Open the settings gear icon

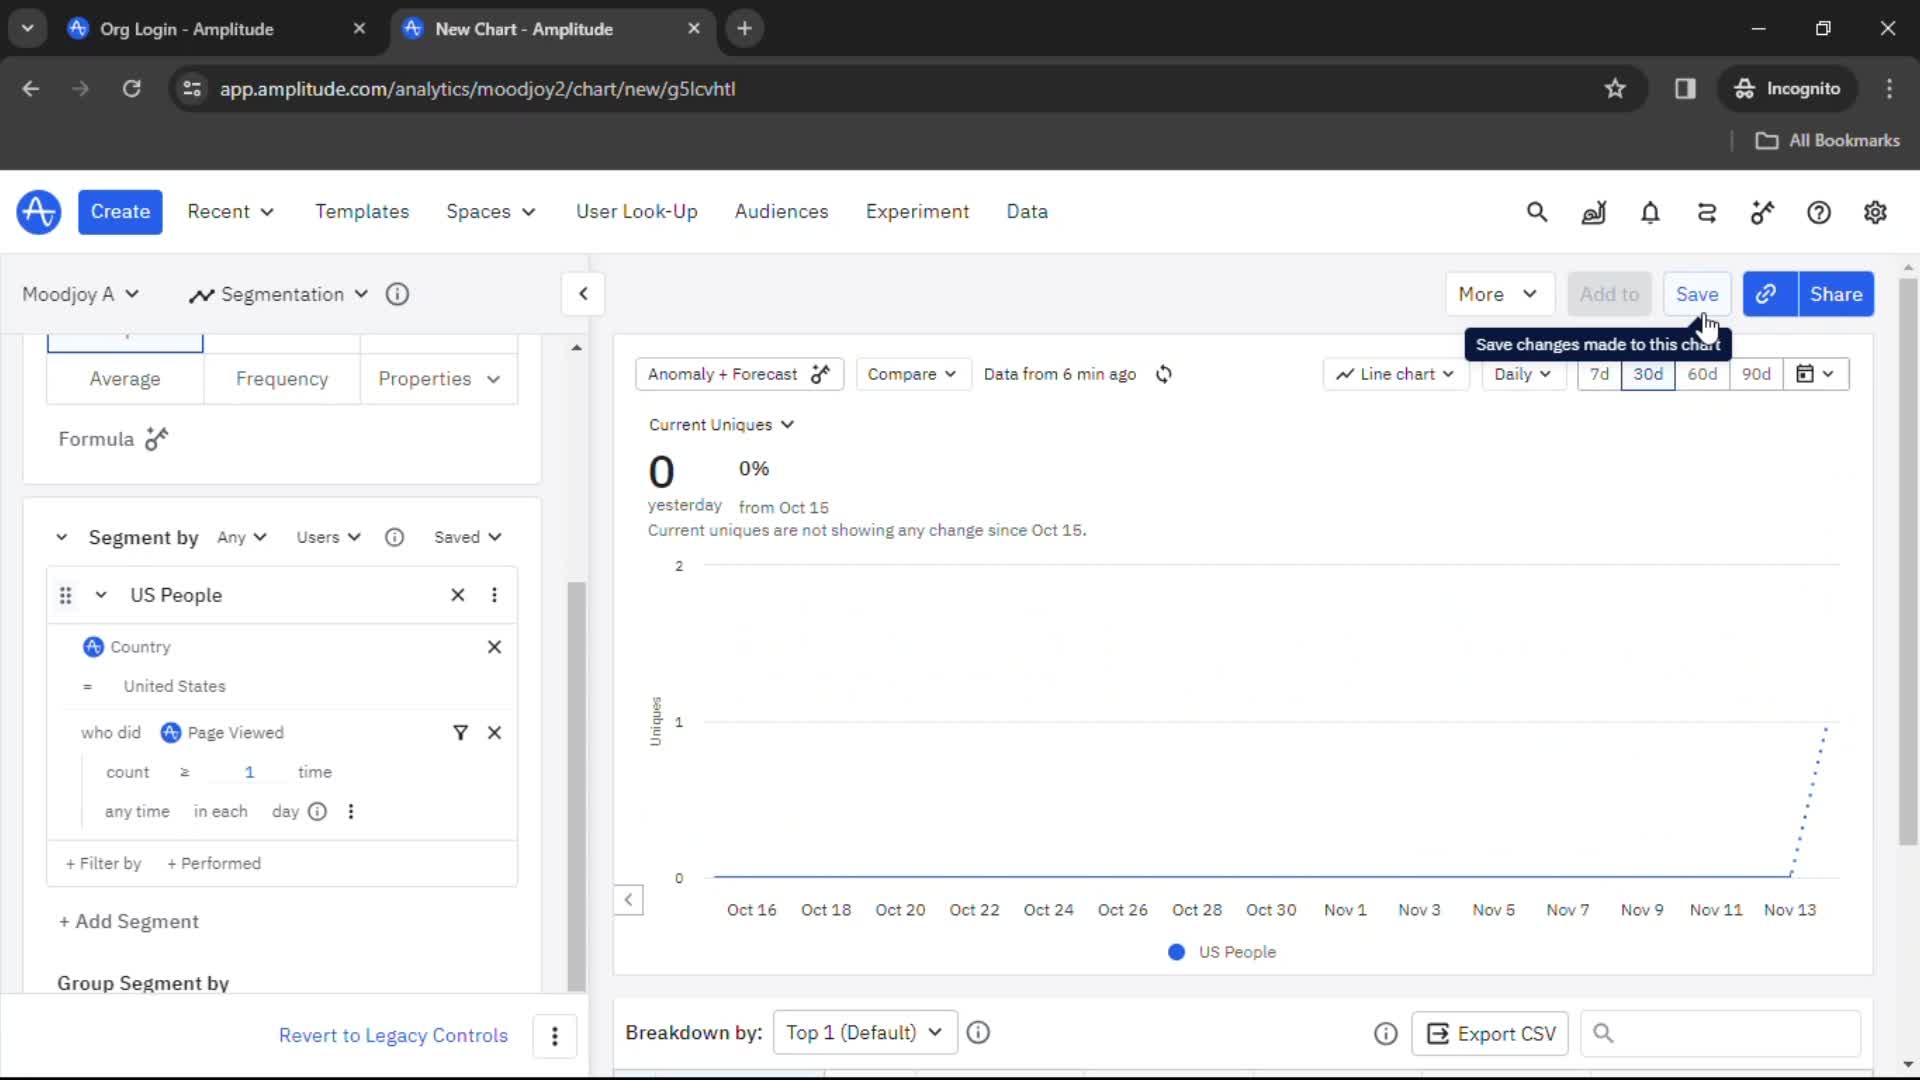(1875, 212)
